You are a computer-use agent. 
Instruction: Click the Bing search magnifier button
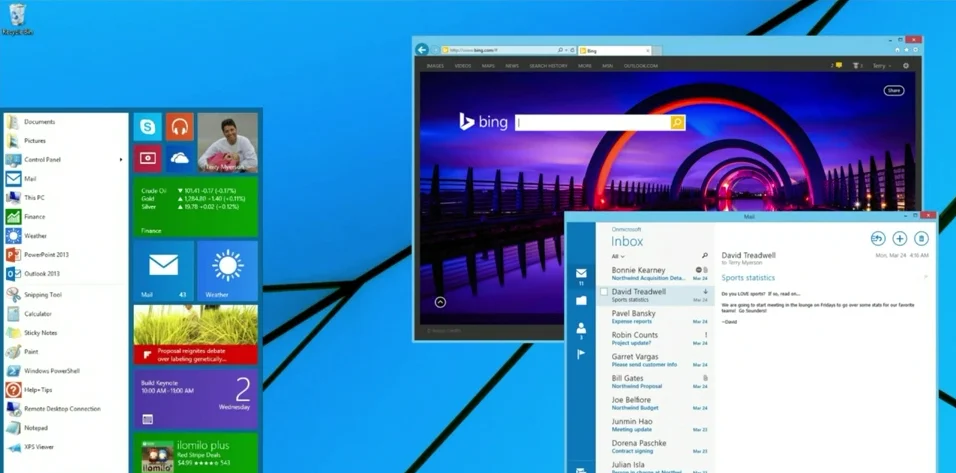(x=677, y=122)
